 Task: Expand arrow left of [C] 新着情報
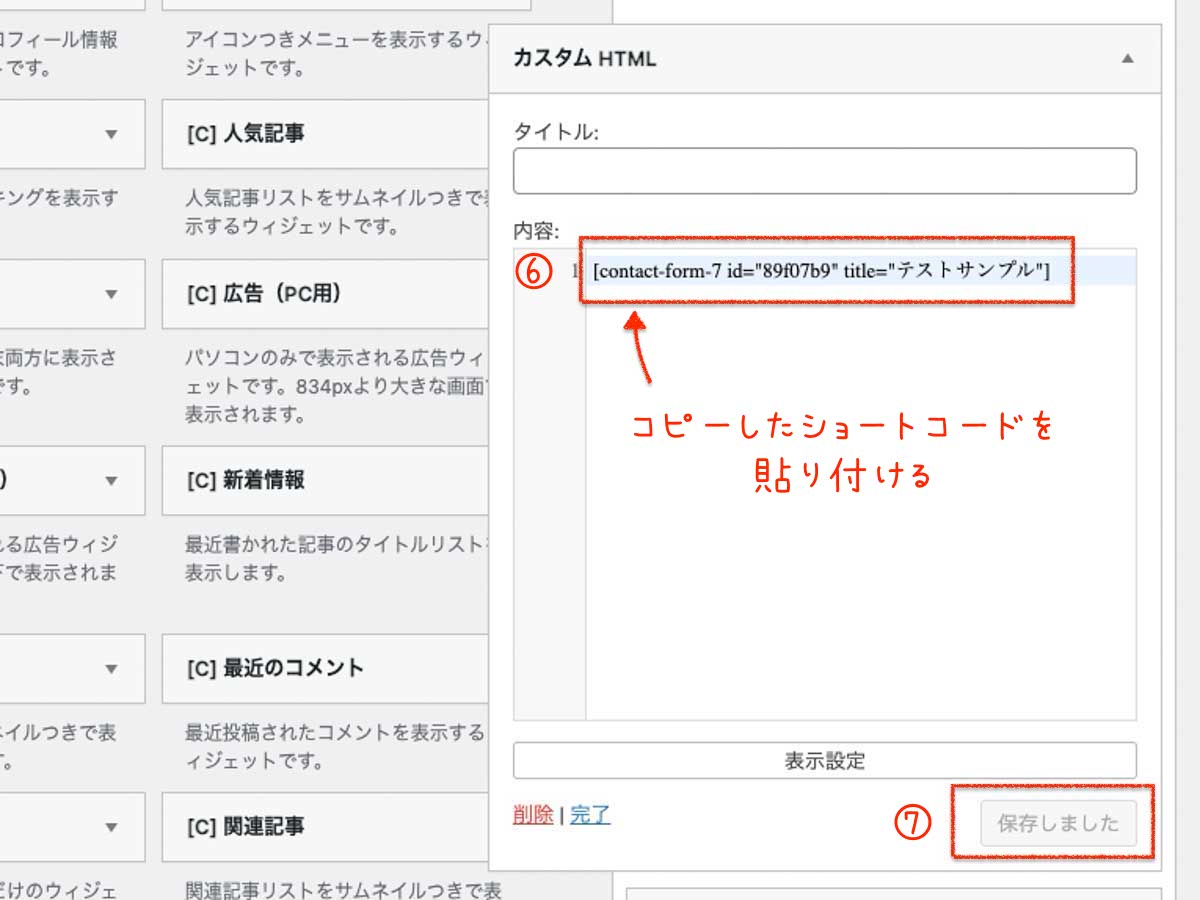[111, 481]
